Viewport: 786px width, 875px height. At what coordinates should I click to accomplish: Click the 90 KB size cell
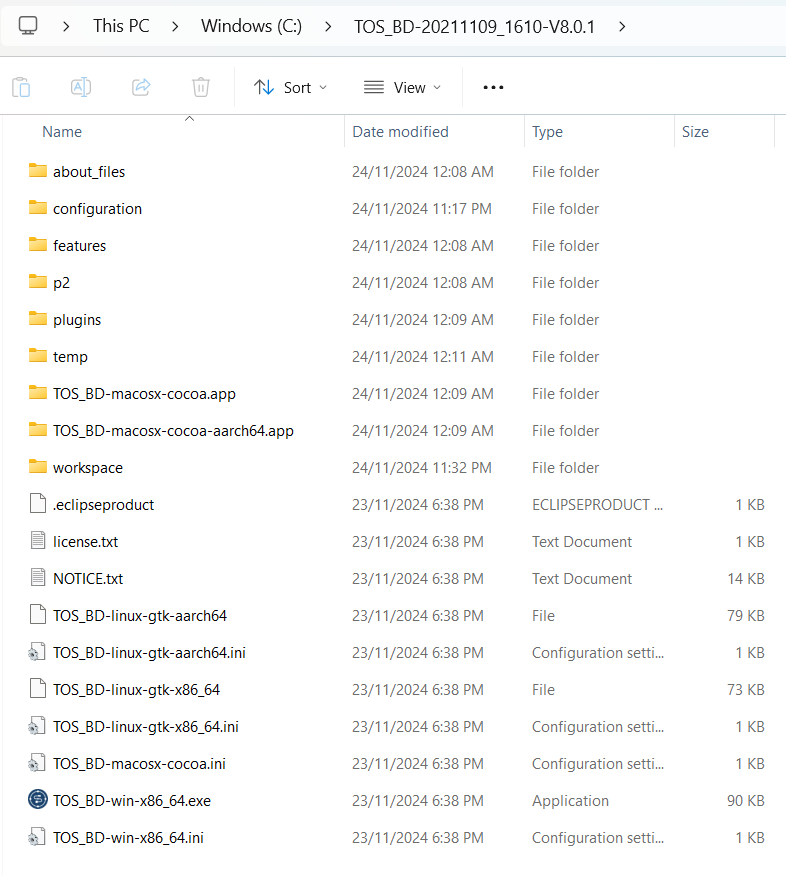[x=746, y=801]
